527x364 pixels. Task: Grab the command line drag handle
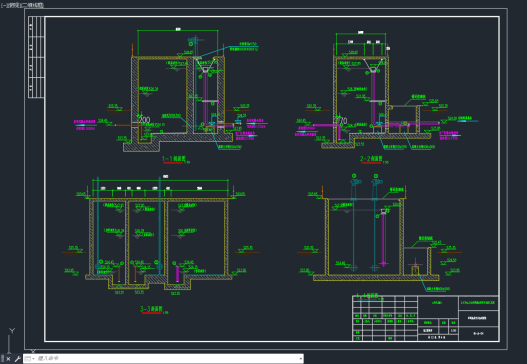pyautogui.click(x=2, y=359)
